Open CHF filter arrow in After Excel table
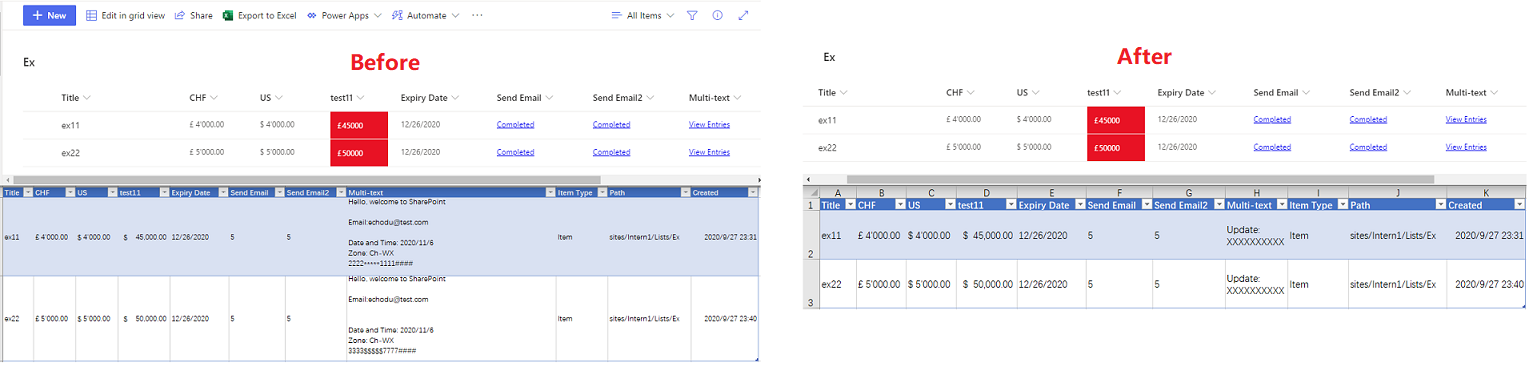Image resolution: width=1529 pixels, height=368 pixels. (900, 204)
